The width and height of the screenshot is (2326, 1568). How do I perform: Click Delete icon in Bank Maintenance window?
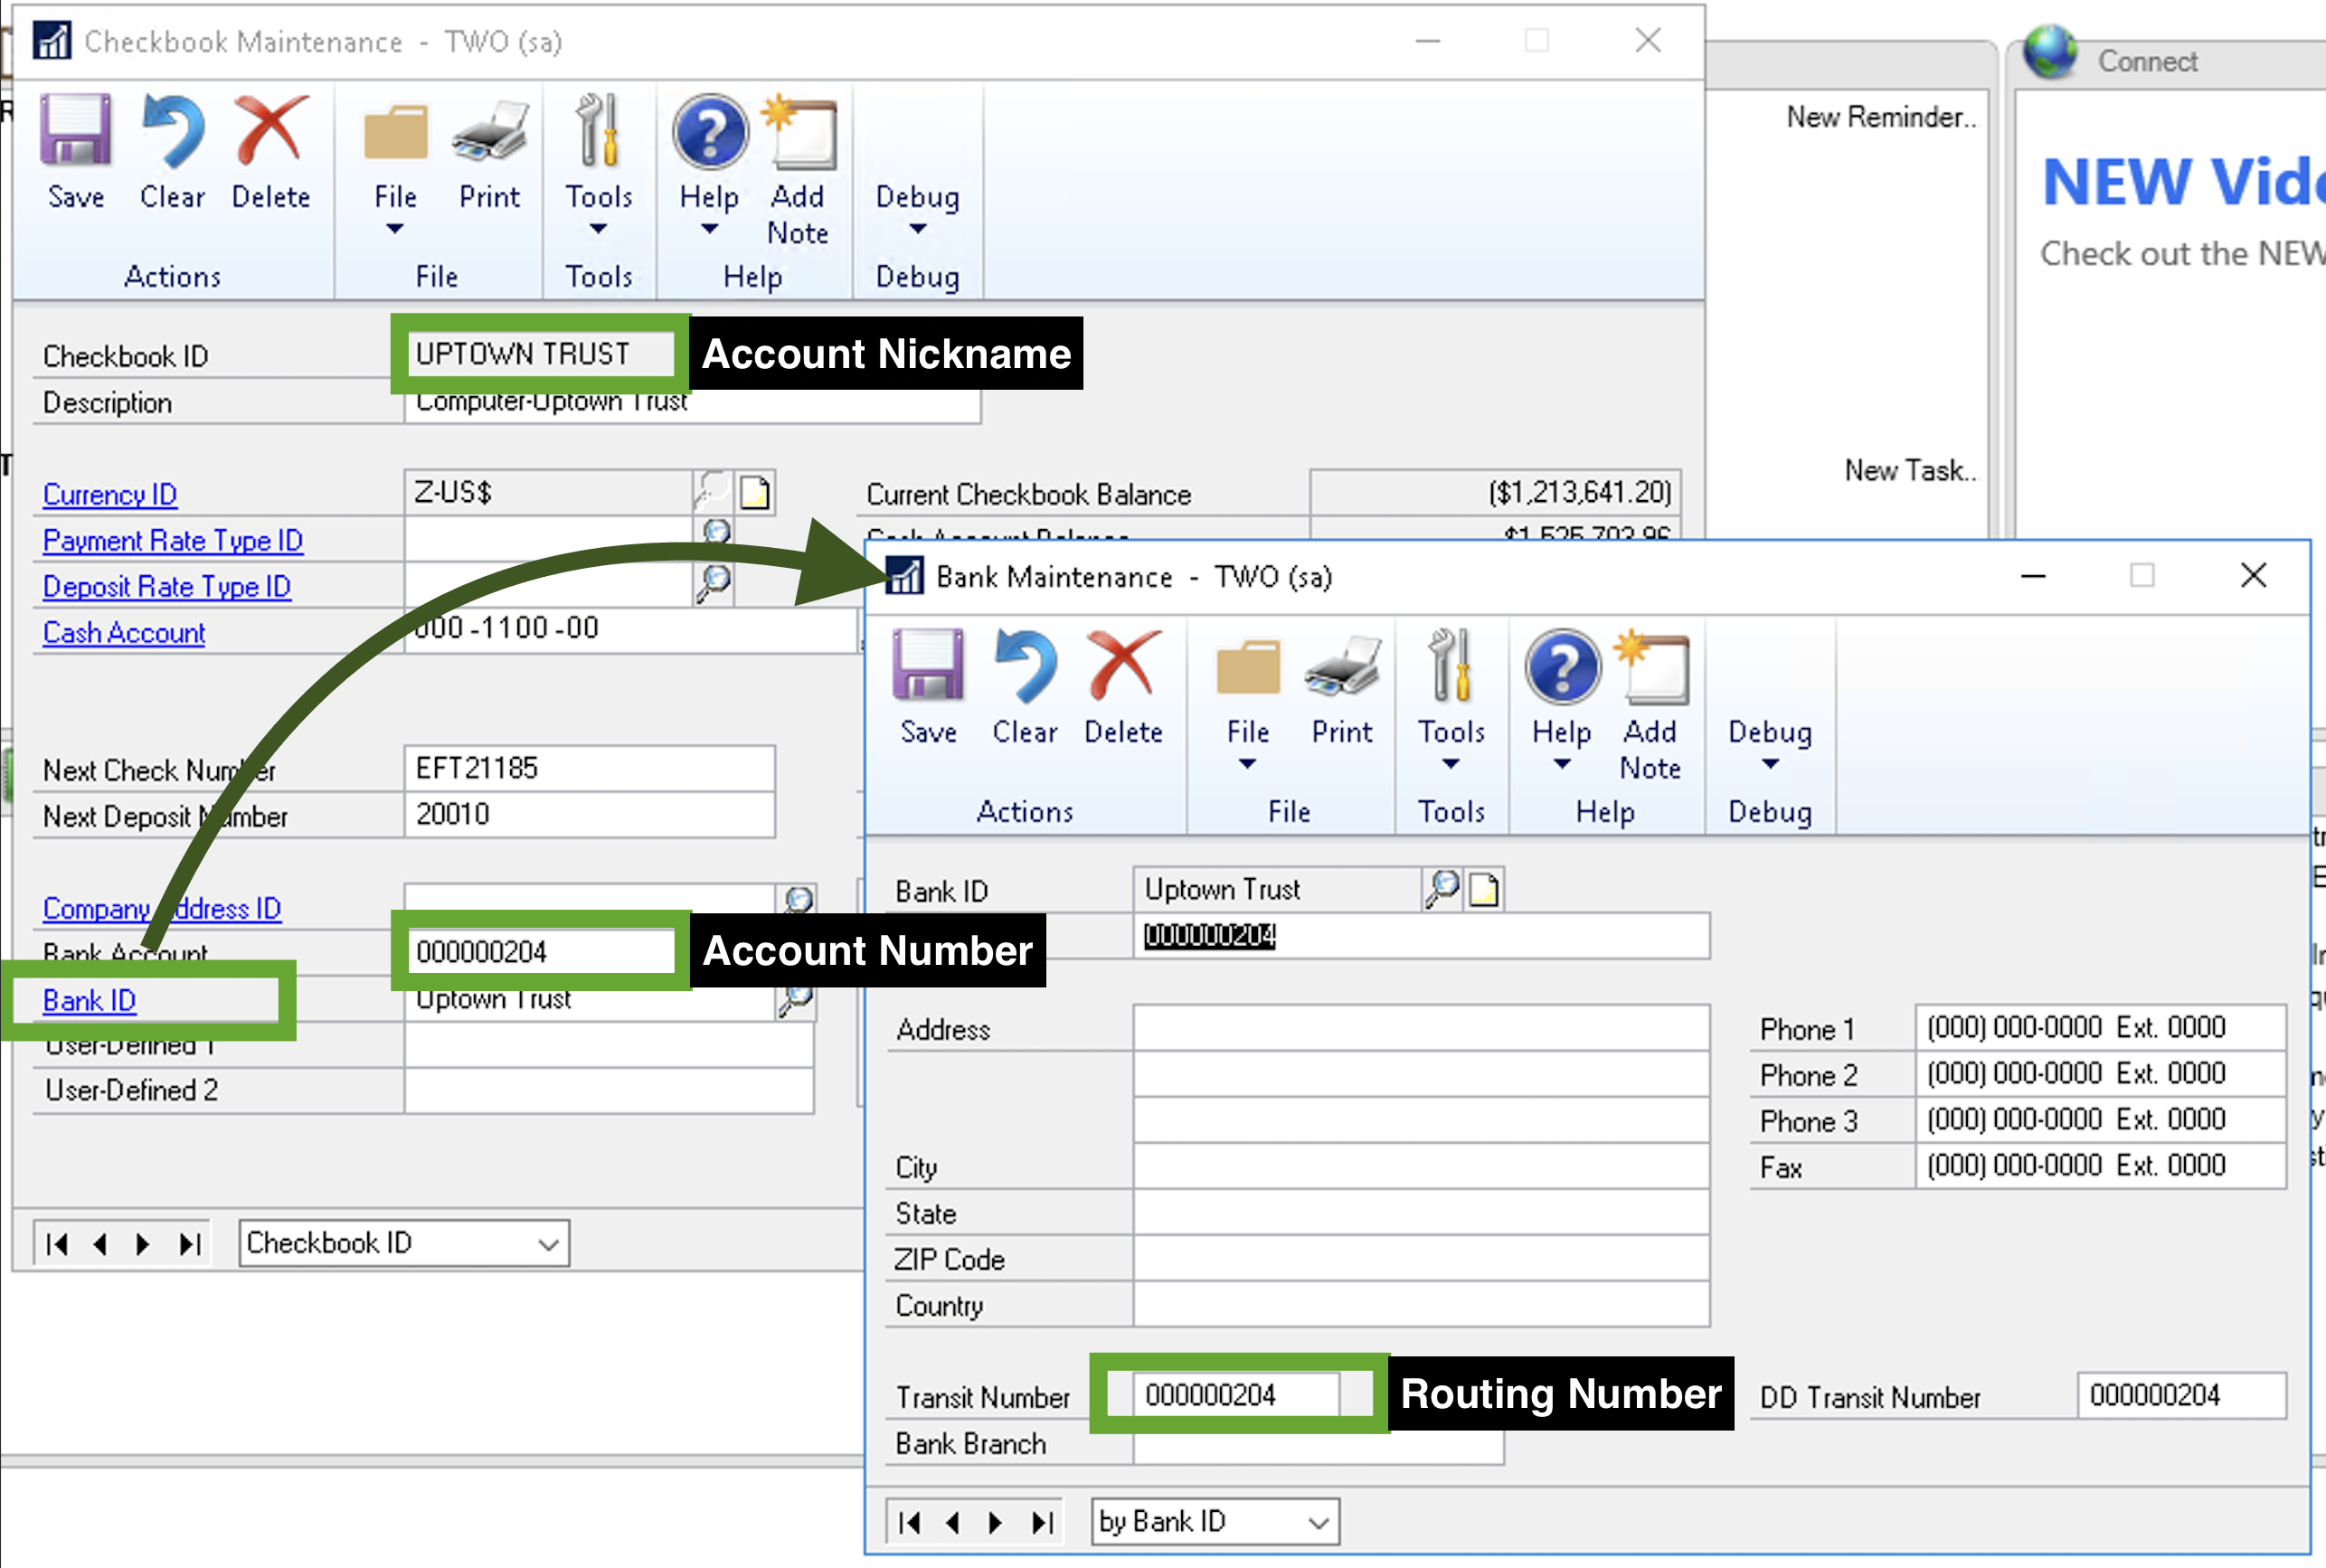pyautogui.click(x=1124, y=665)
